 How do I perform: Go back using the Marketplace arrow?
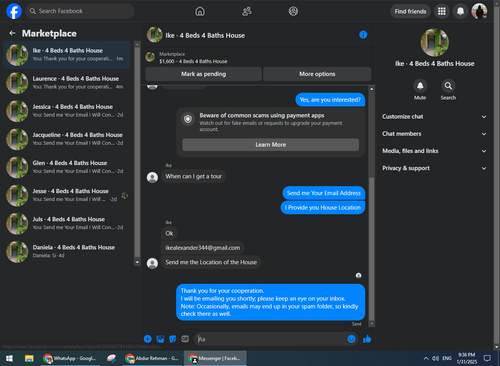click(x=12, y=33)
